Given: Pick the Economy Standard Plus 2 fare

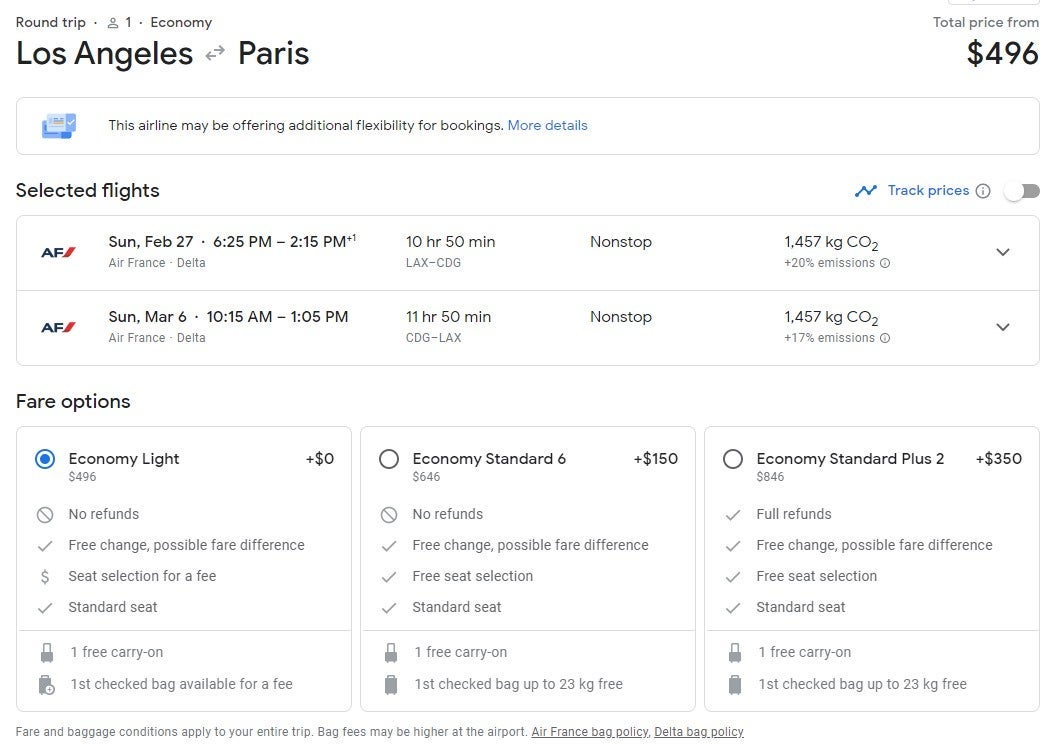Looking at the screenshot, I should point(733,459).
